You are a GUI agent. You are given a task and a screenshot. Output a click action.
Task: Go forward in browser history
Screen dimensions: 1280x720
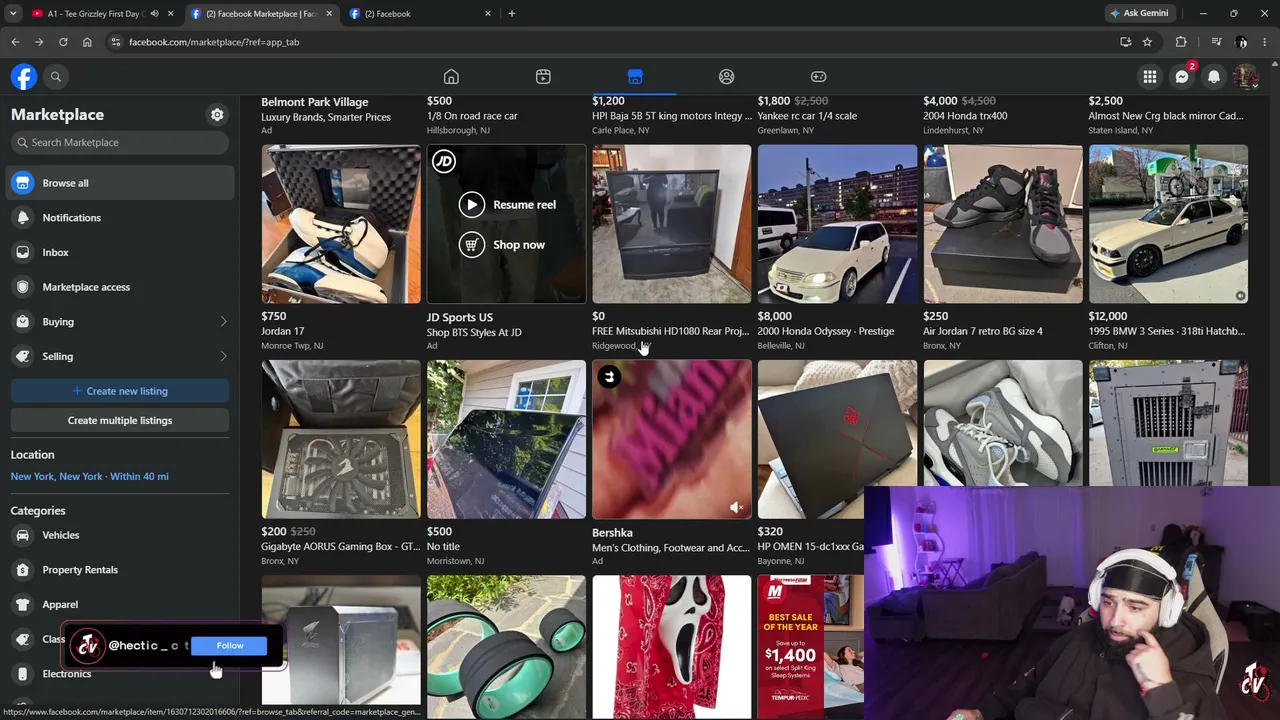pyautogui.click(x=39, y=42)
